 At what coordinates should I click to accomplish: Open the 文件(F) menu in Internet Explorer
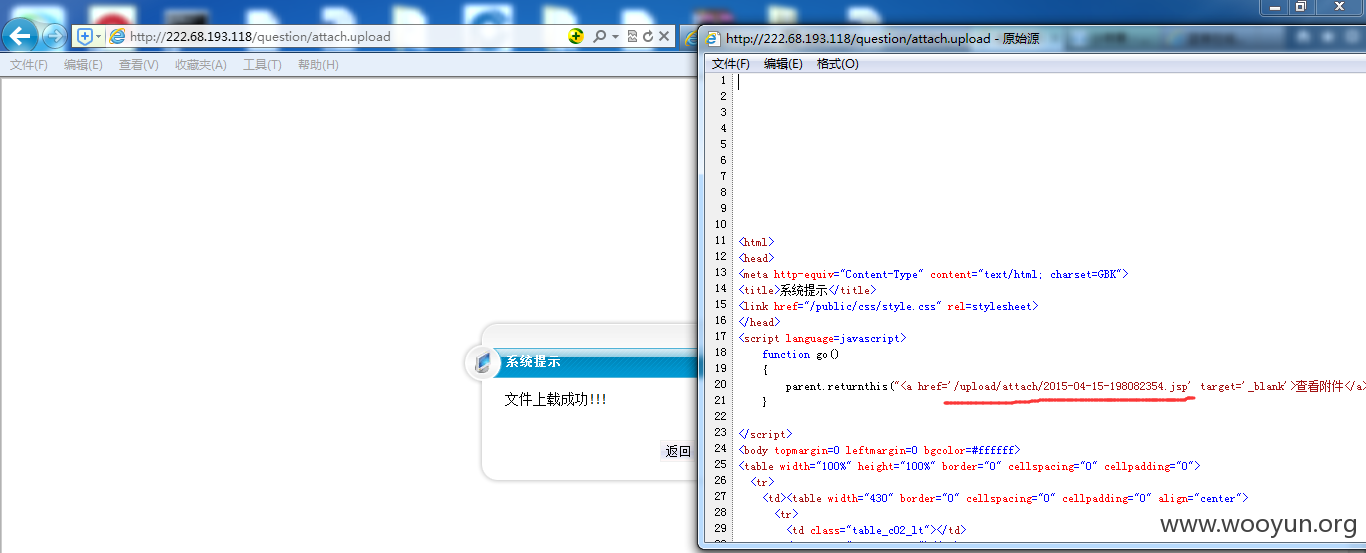(x=29, y=64)
